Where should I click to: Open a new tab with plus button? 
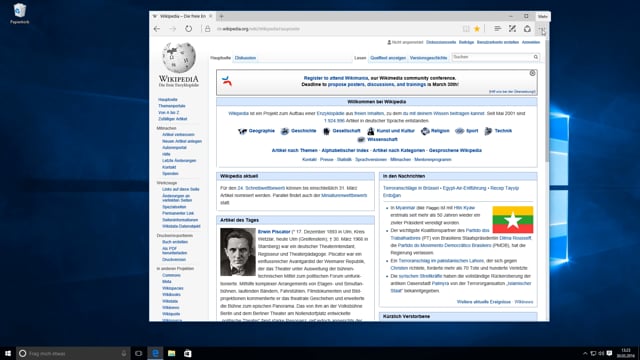[x=221, y=16]
